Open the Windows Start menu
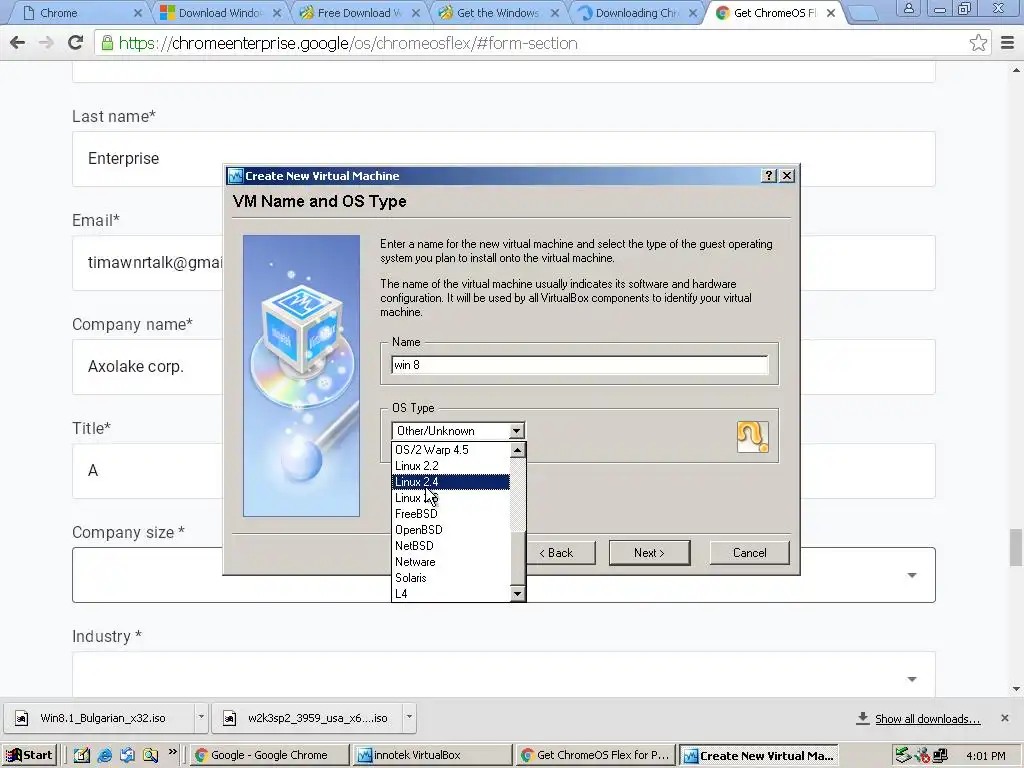 click(x=29, y=755)
